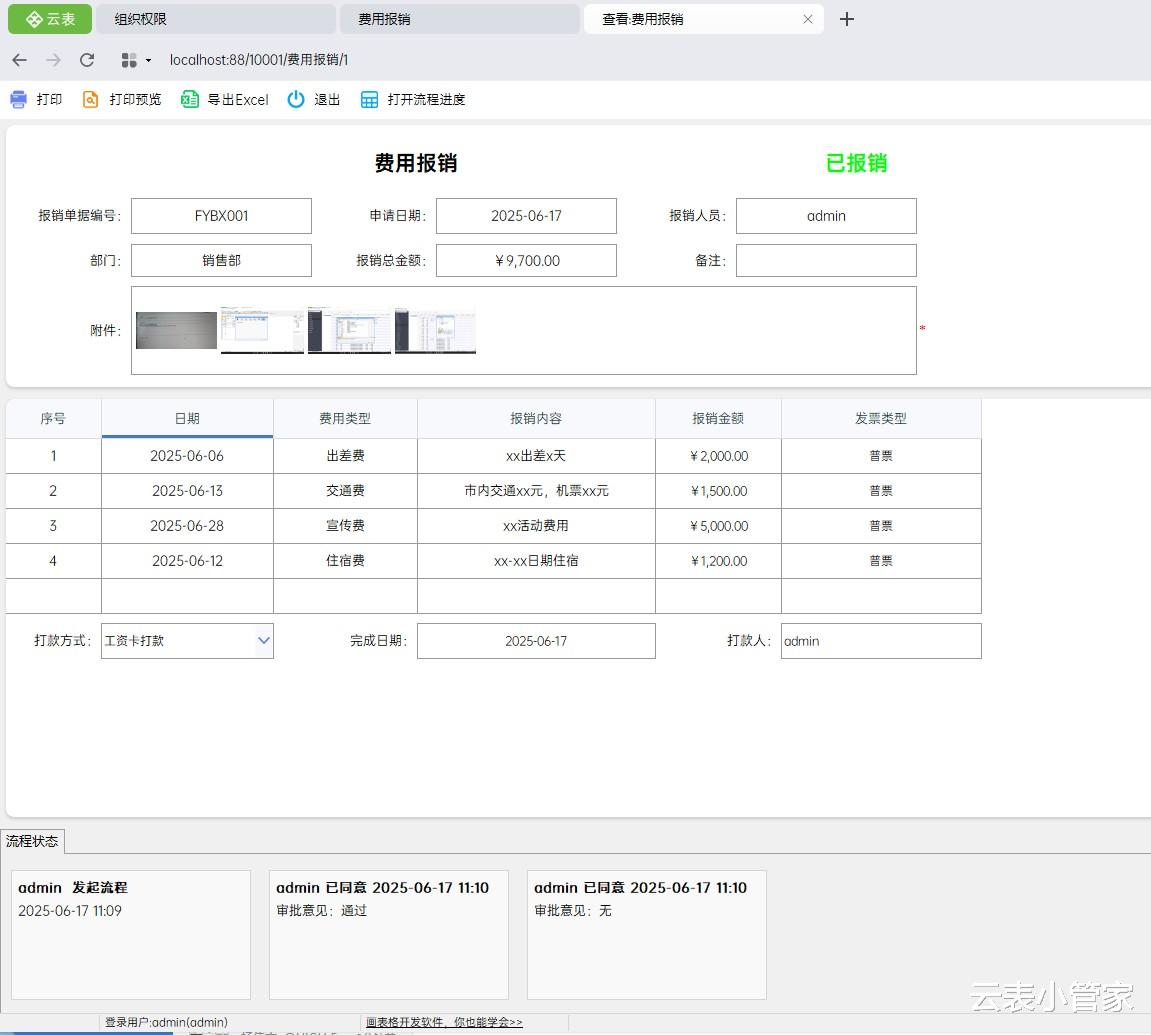Click the forward navigation arrow
The image size is (1151, 1035).
point(53,60)
